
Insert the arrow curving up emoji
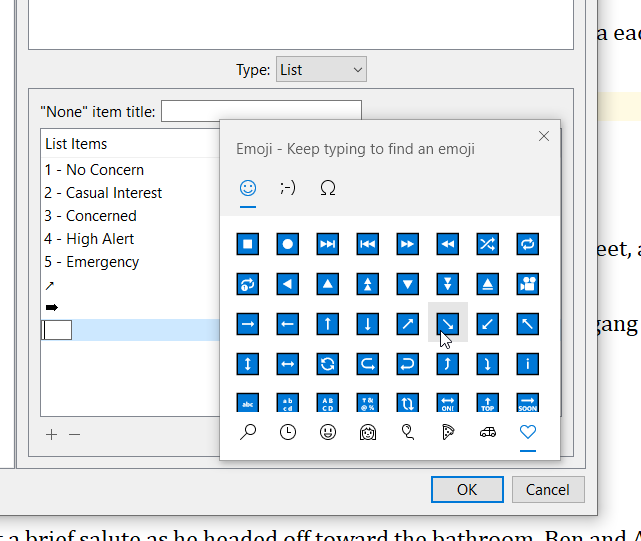448,364
